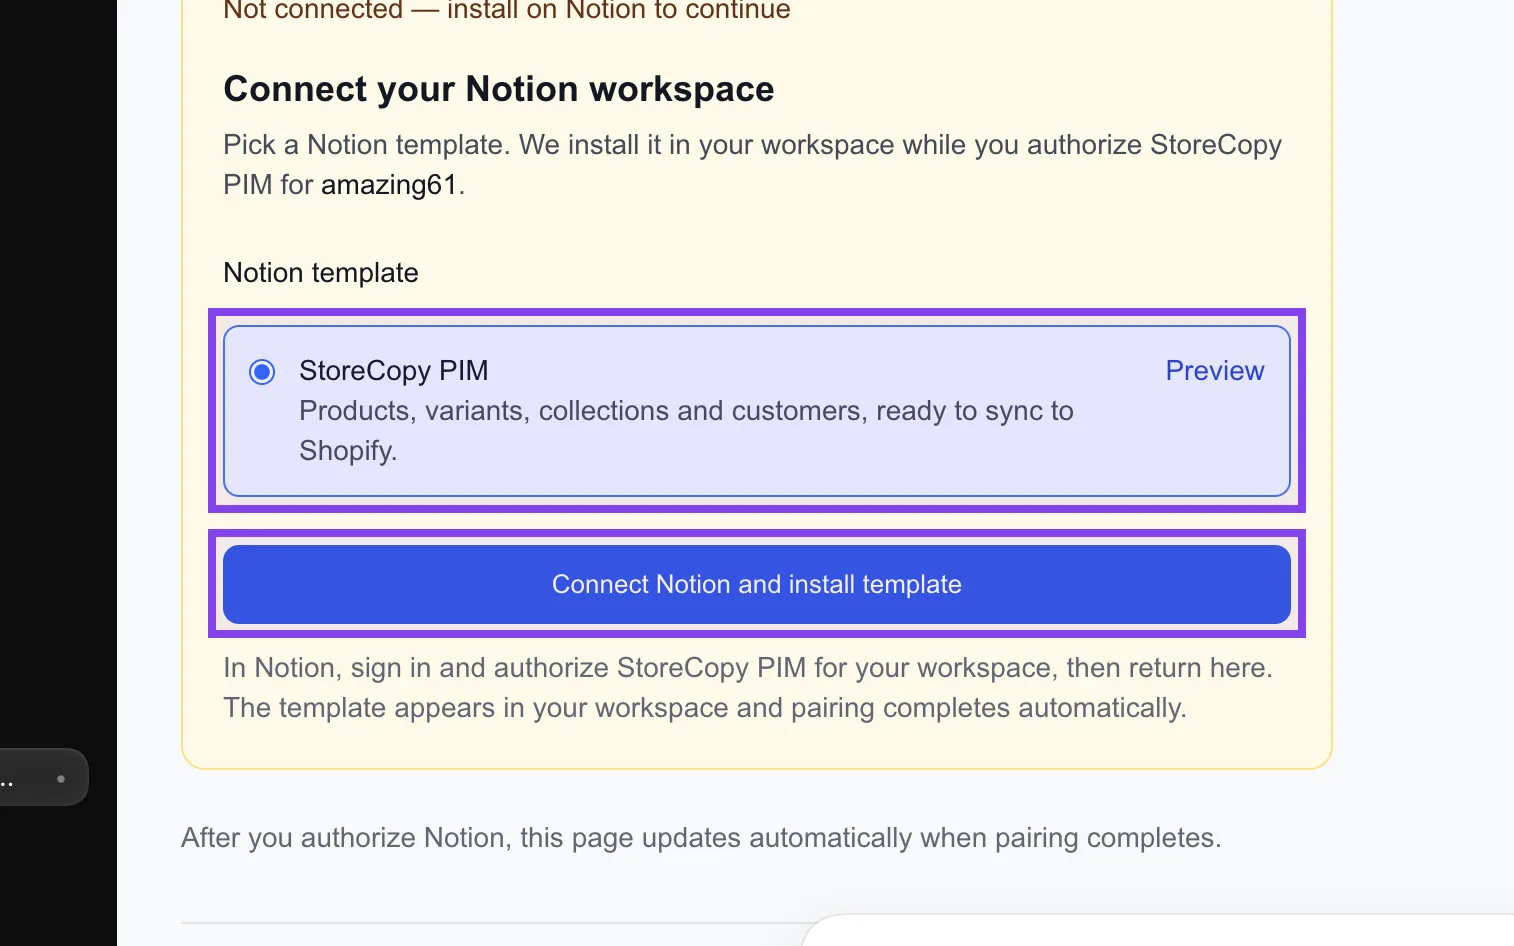Click the 'Not connected' status text

click(507, 10)
